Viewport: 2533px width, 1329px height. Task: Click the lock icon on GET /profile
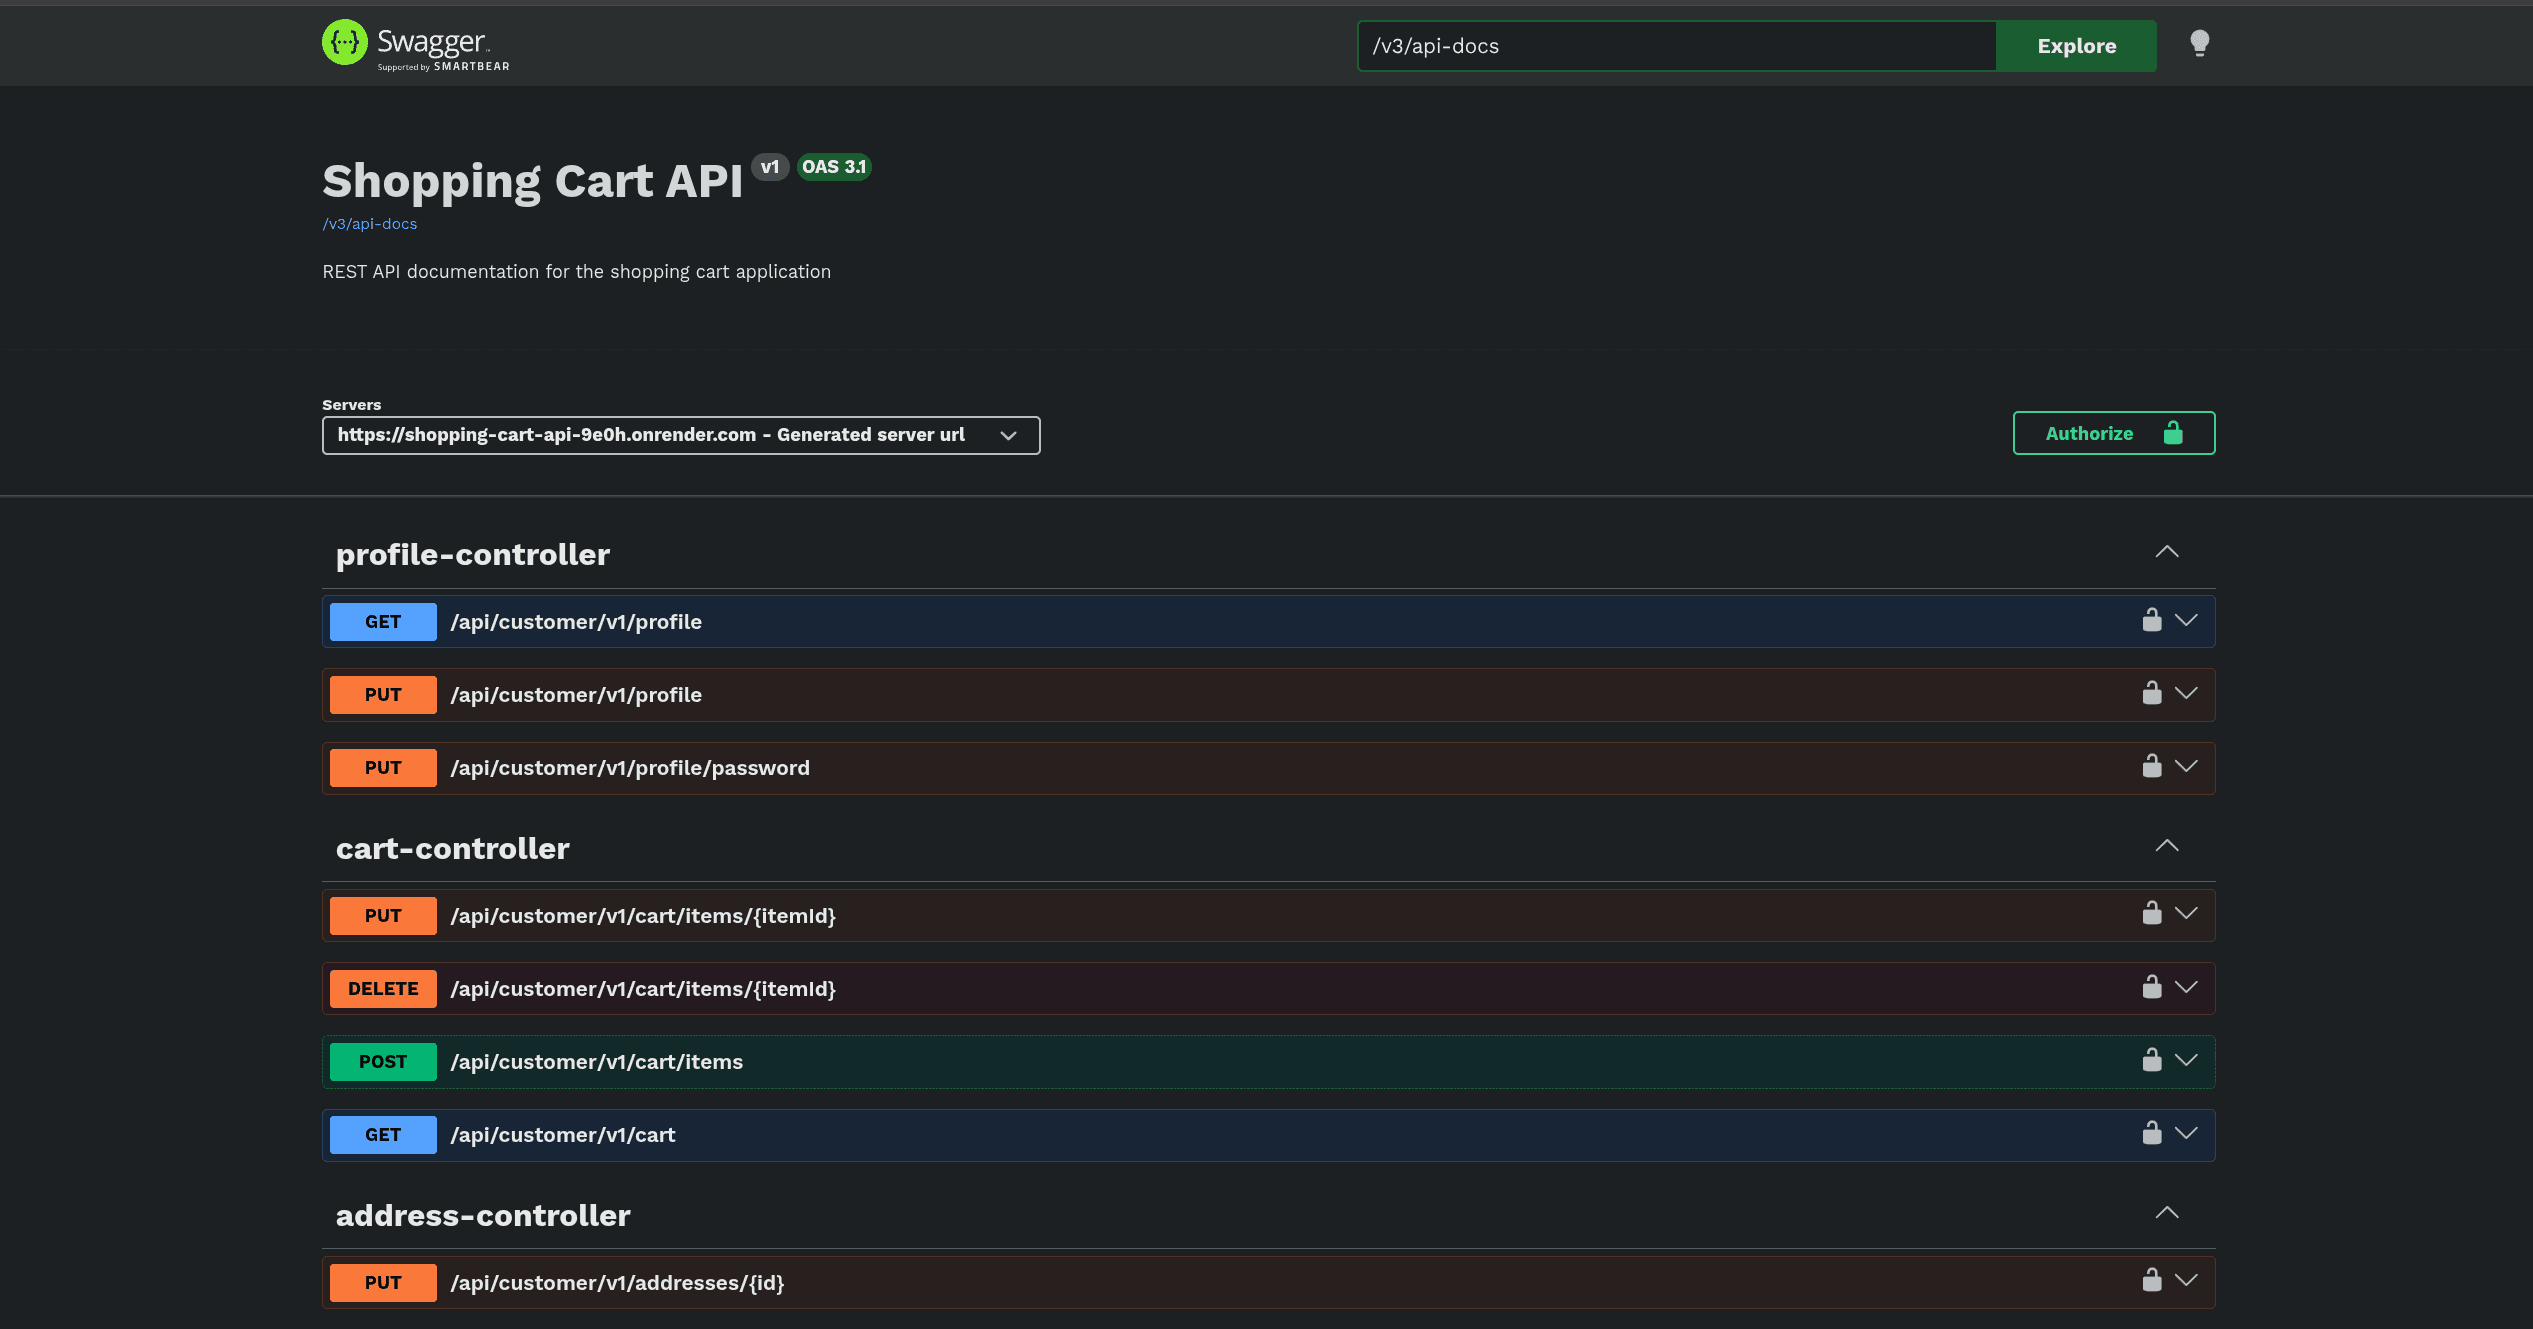point(2152,620)
